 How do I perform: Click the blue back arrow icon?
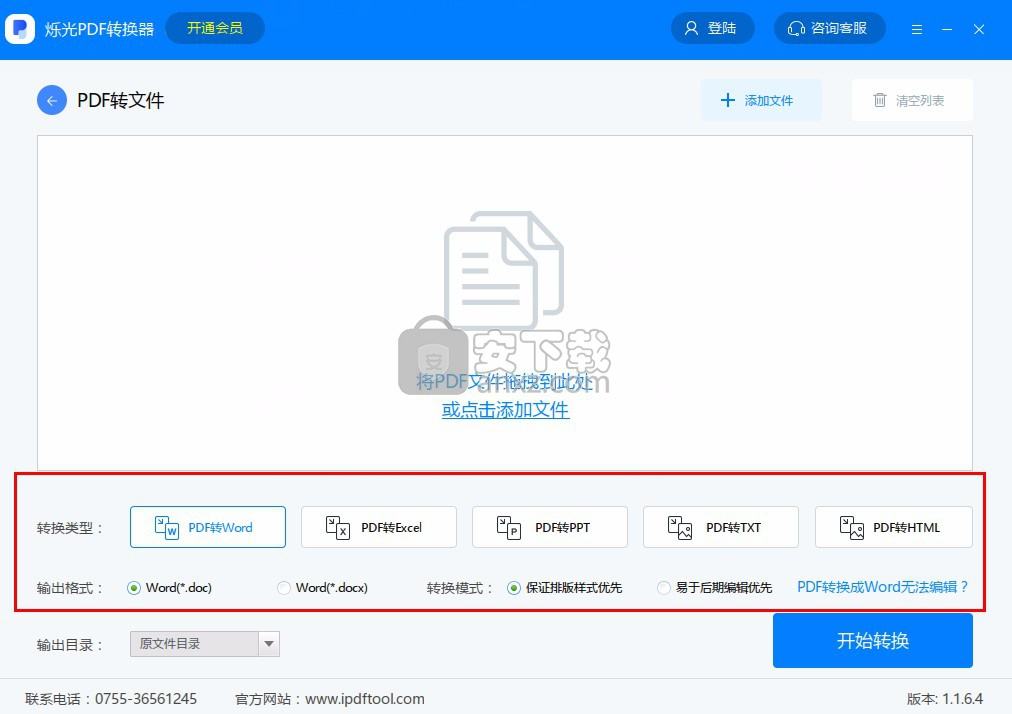[52, 100]
